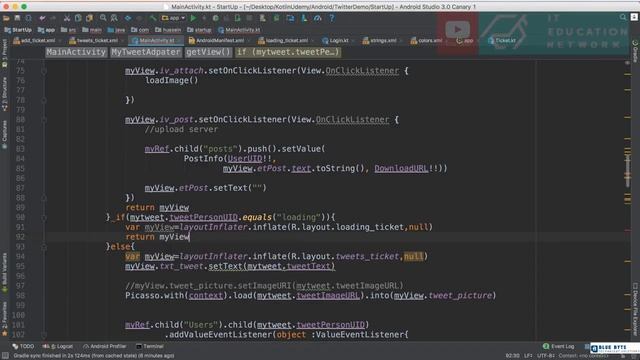
Task: Click the Help question mark icon
Action: click(331, 18)
